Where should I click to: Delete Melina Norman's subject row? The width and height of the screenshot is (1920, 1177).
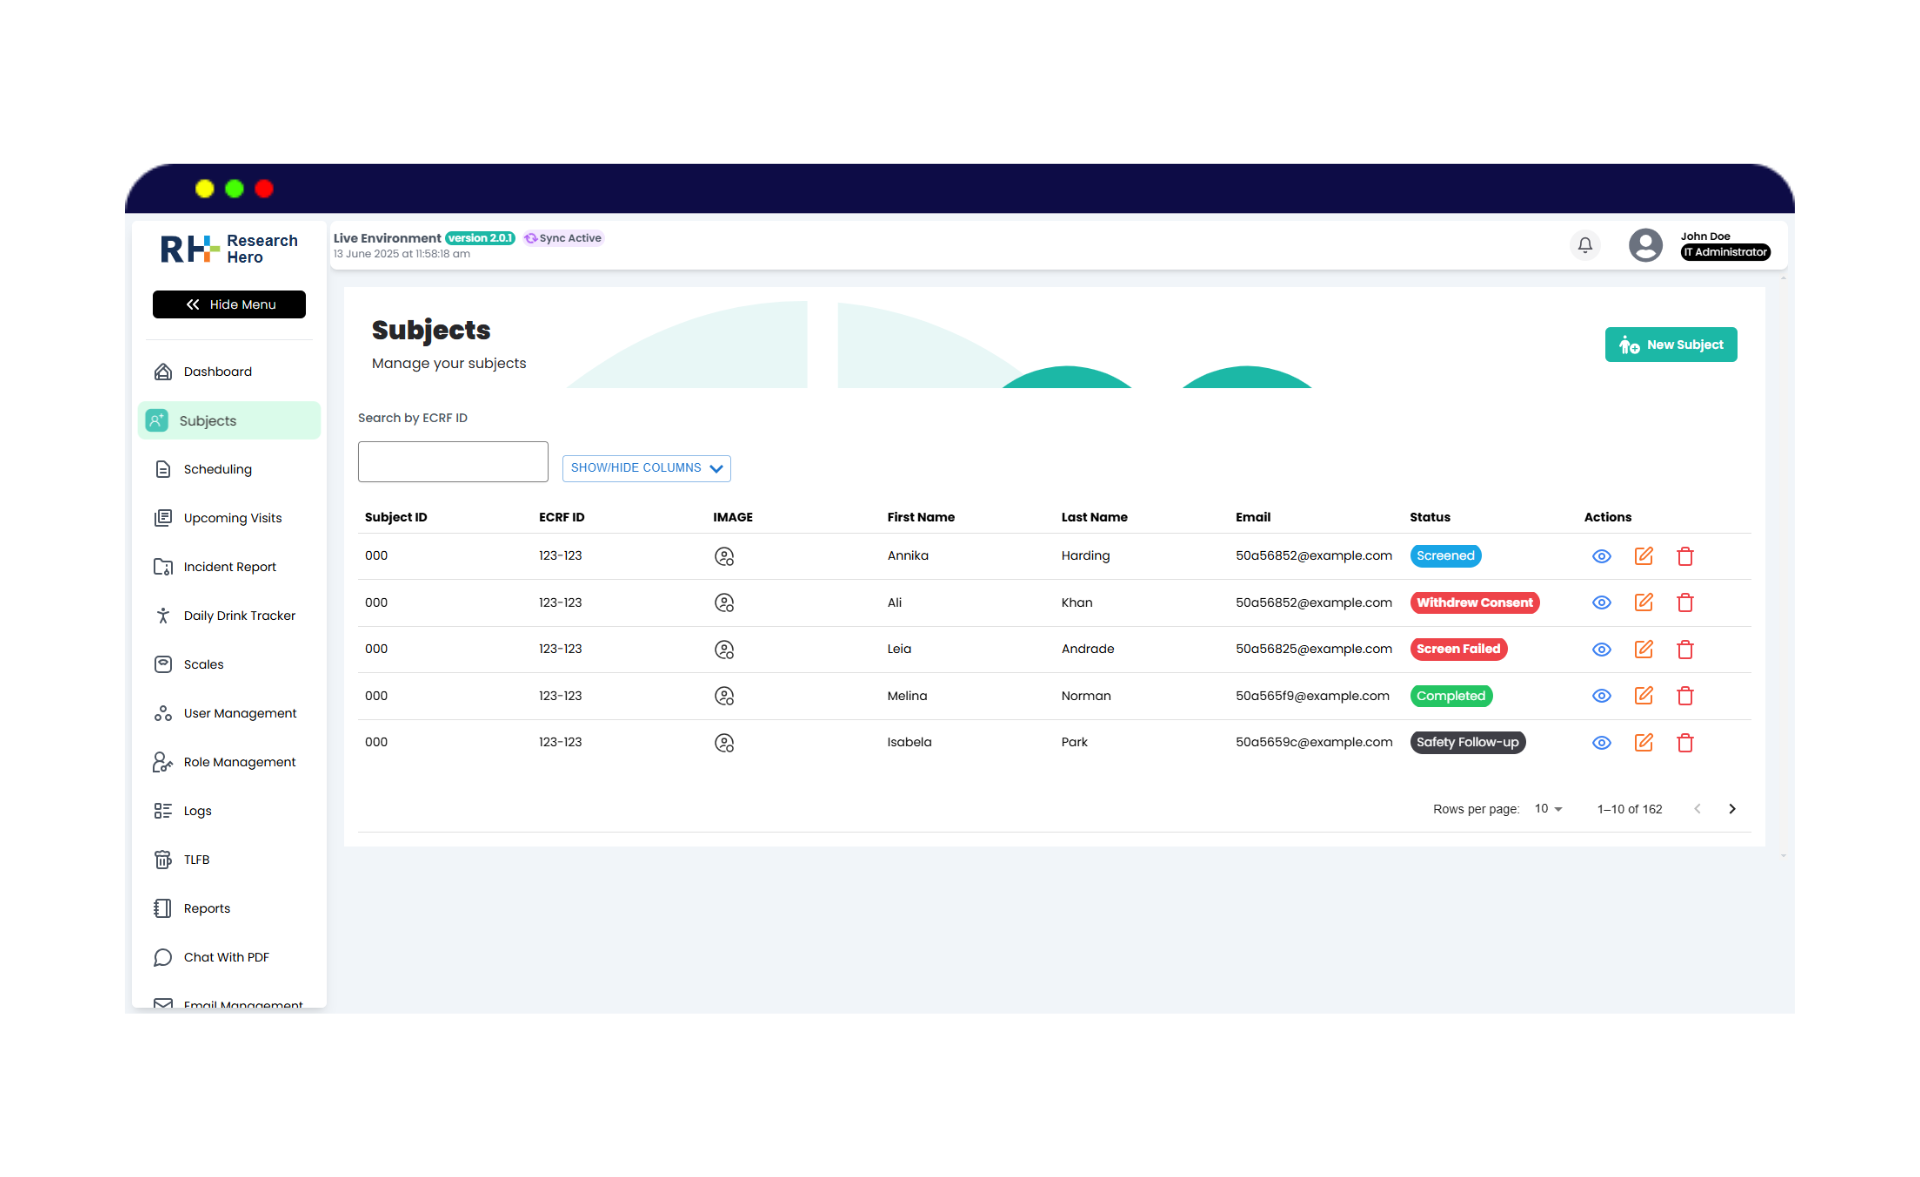coord(1685,696)
